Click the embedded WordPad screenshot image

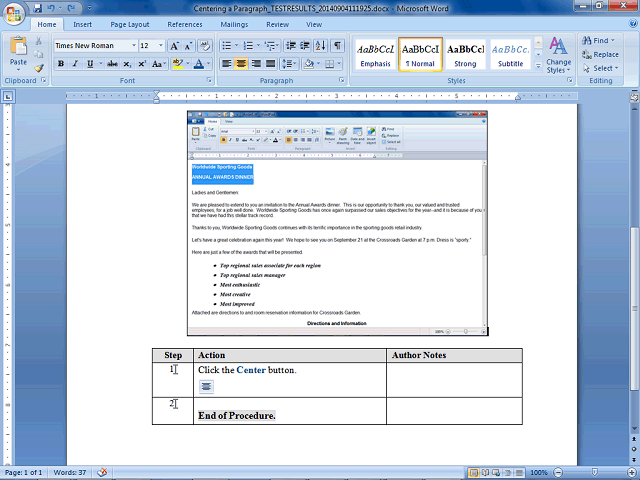tap(338, 223)
